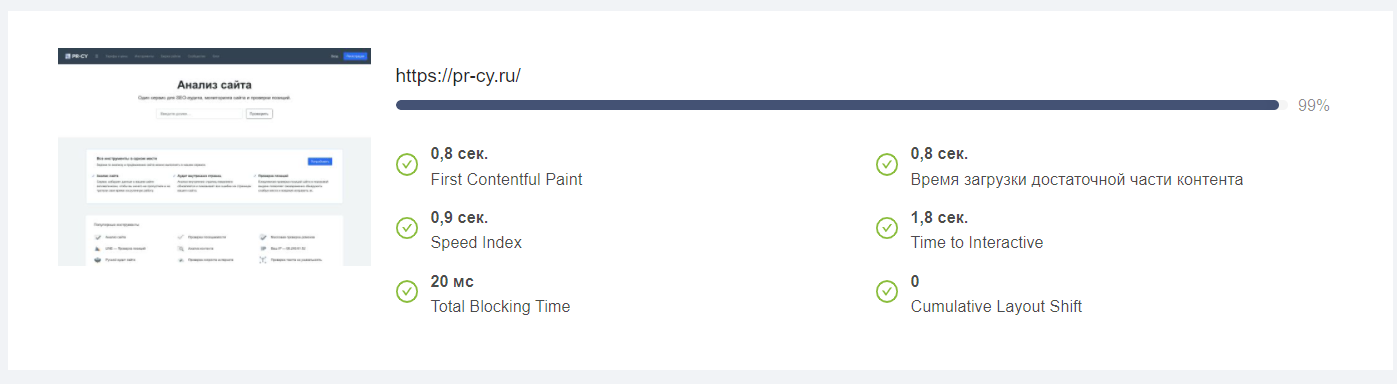
Task: Click the Cumulative Layout Shift checkmark icon
Action: click(x=887, y=292)
